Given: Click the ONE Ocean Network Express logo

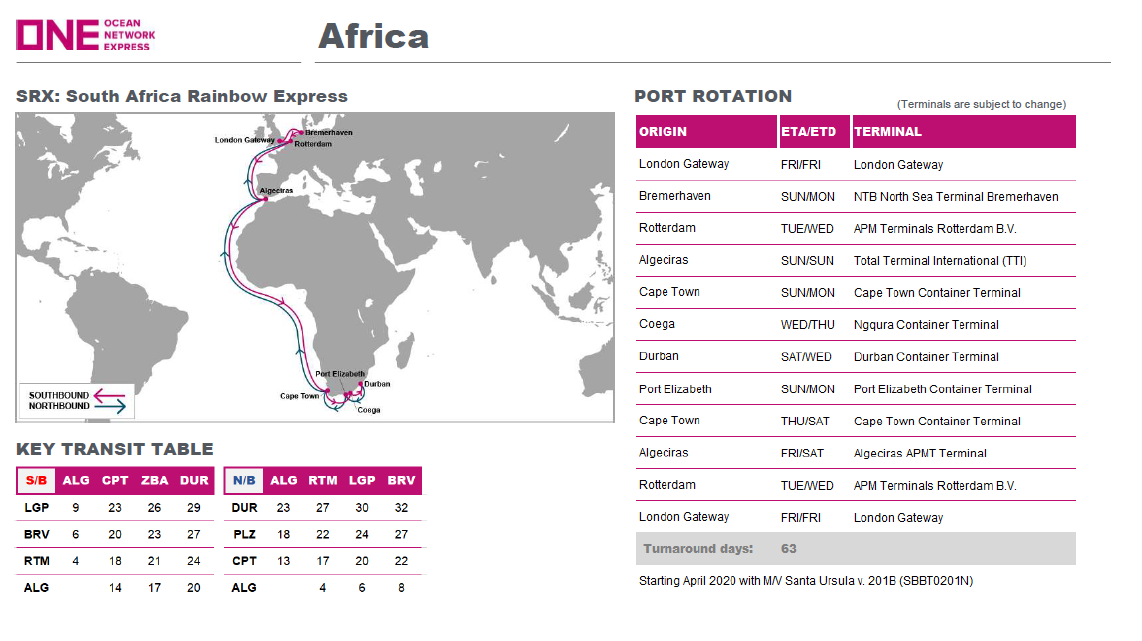Looking at the screenshot, I should coord(86,35).
